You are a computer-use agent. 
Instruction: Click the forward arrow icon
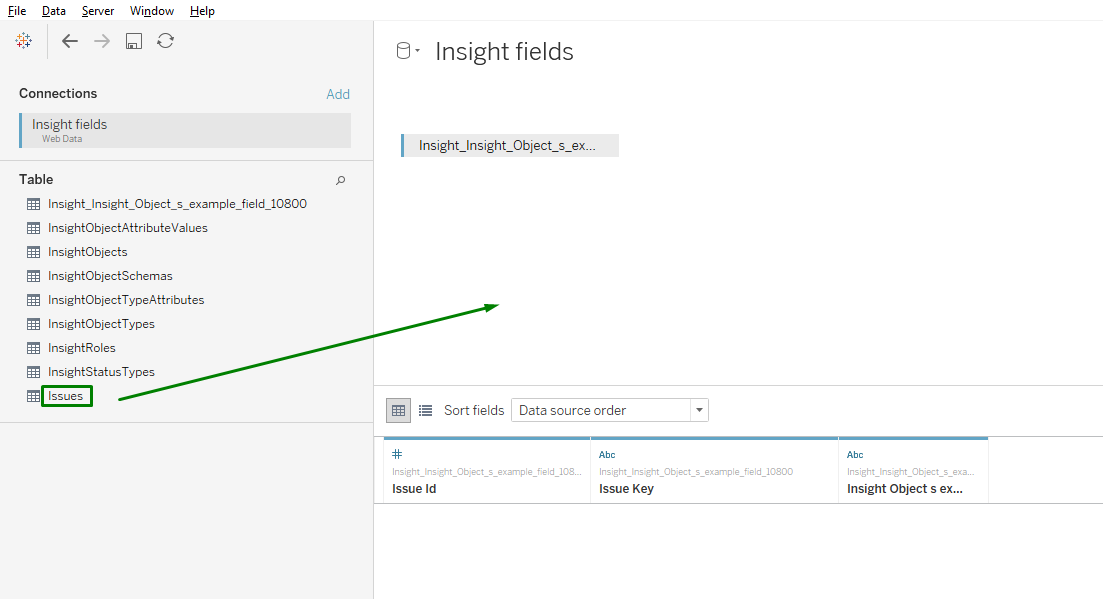point(101,41)
